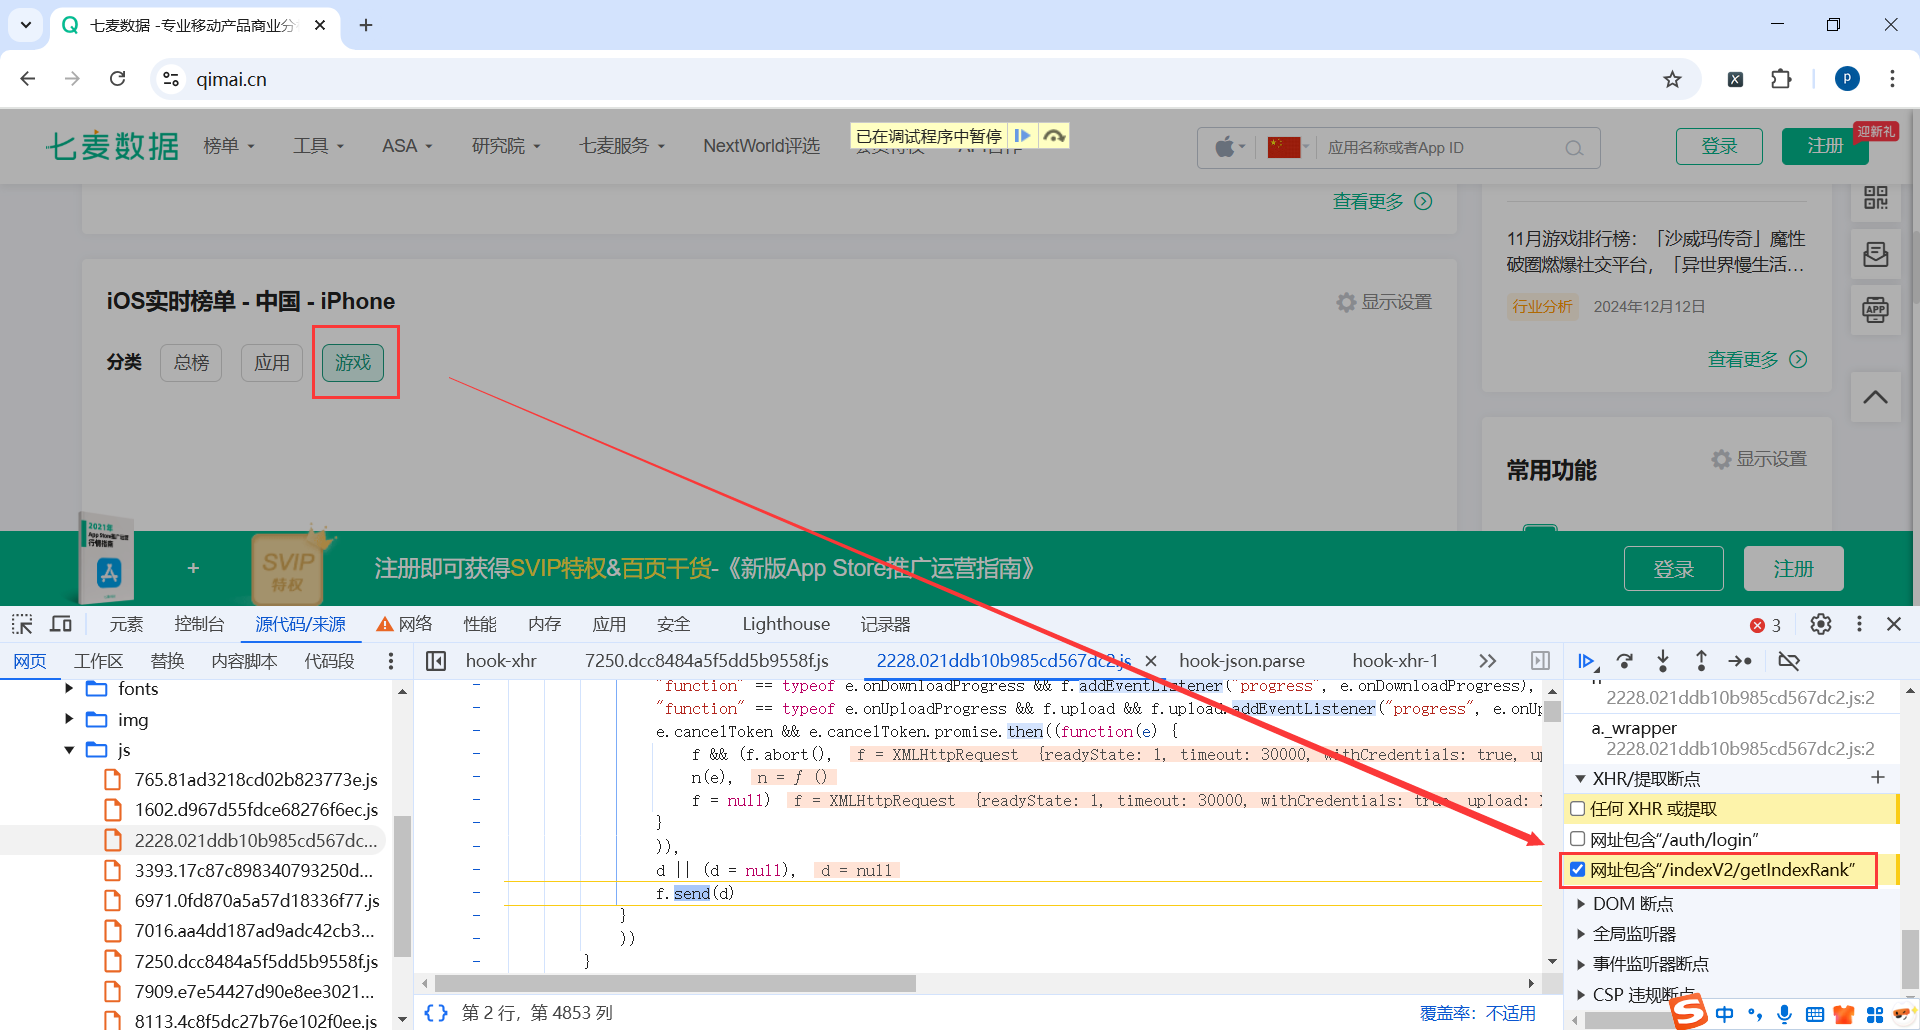Check the 网址包含 "/auth/login" breakpoint
This screenshot has width=1920, height=1030.
tap(1578, 839)
